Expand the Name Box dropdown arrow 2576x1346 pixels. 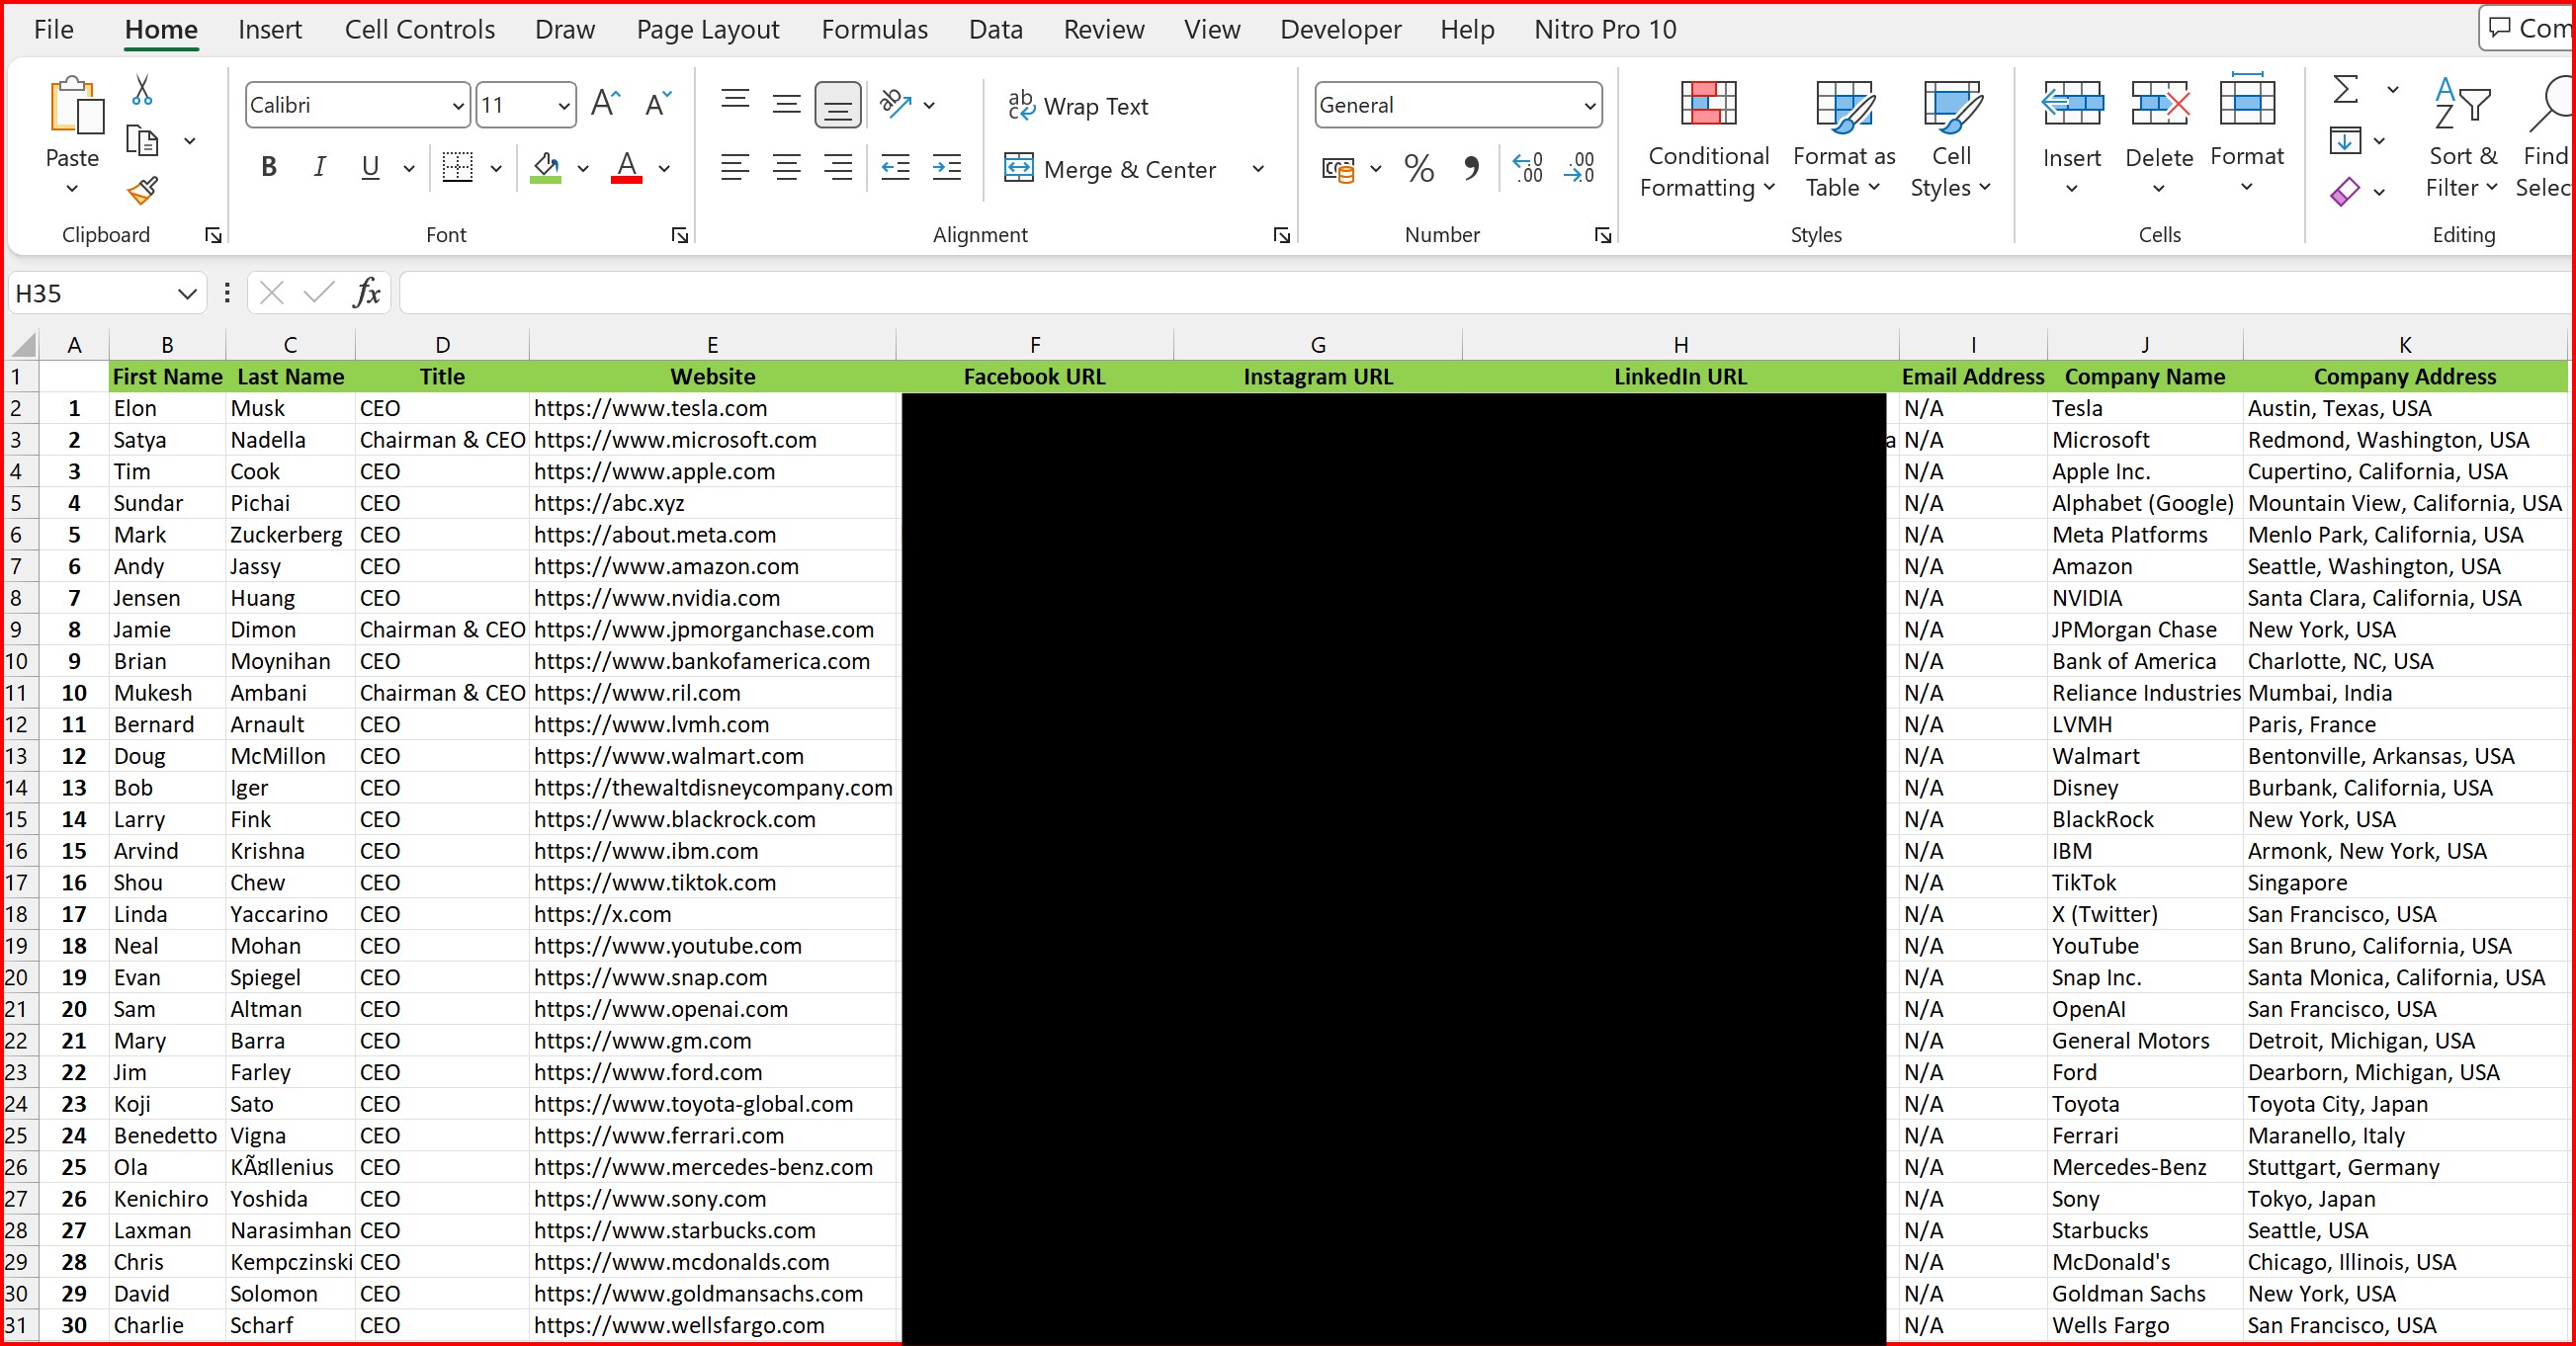pos(187,294)
